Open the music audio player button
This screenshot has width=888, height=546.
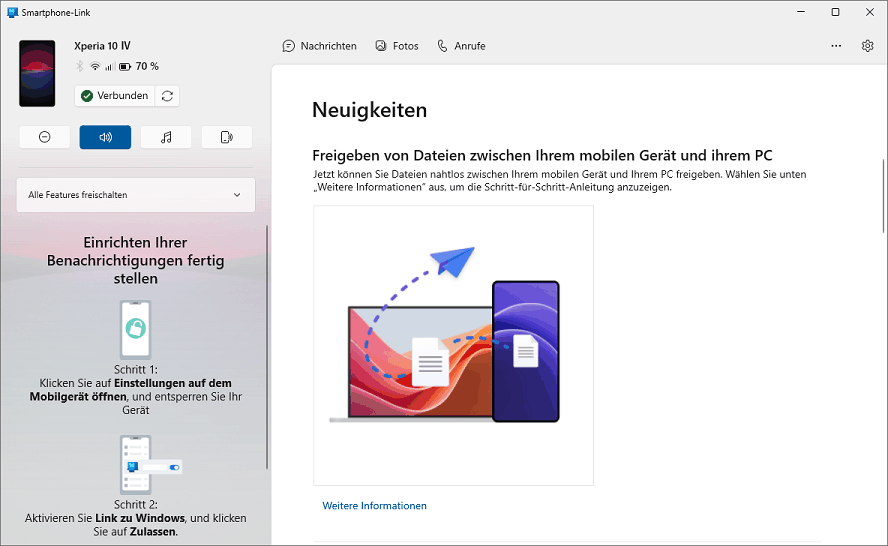click(x=166, y=137)
